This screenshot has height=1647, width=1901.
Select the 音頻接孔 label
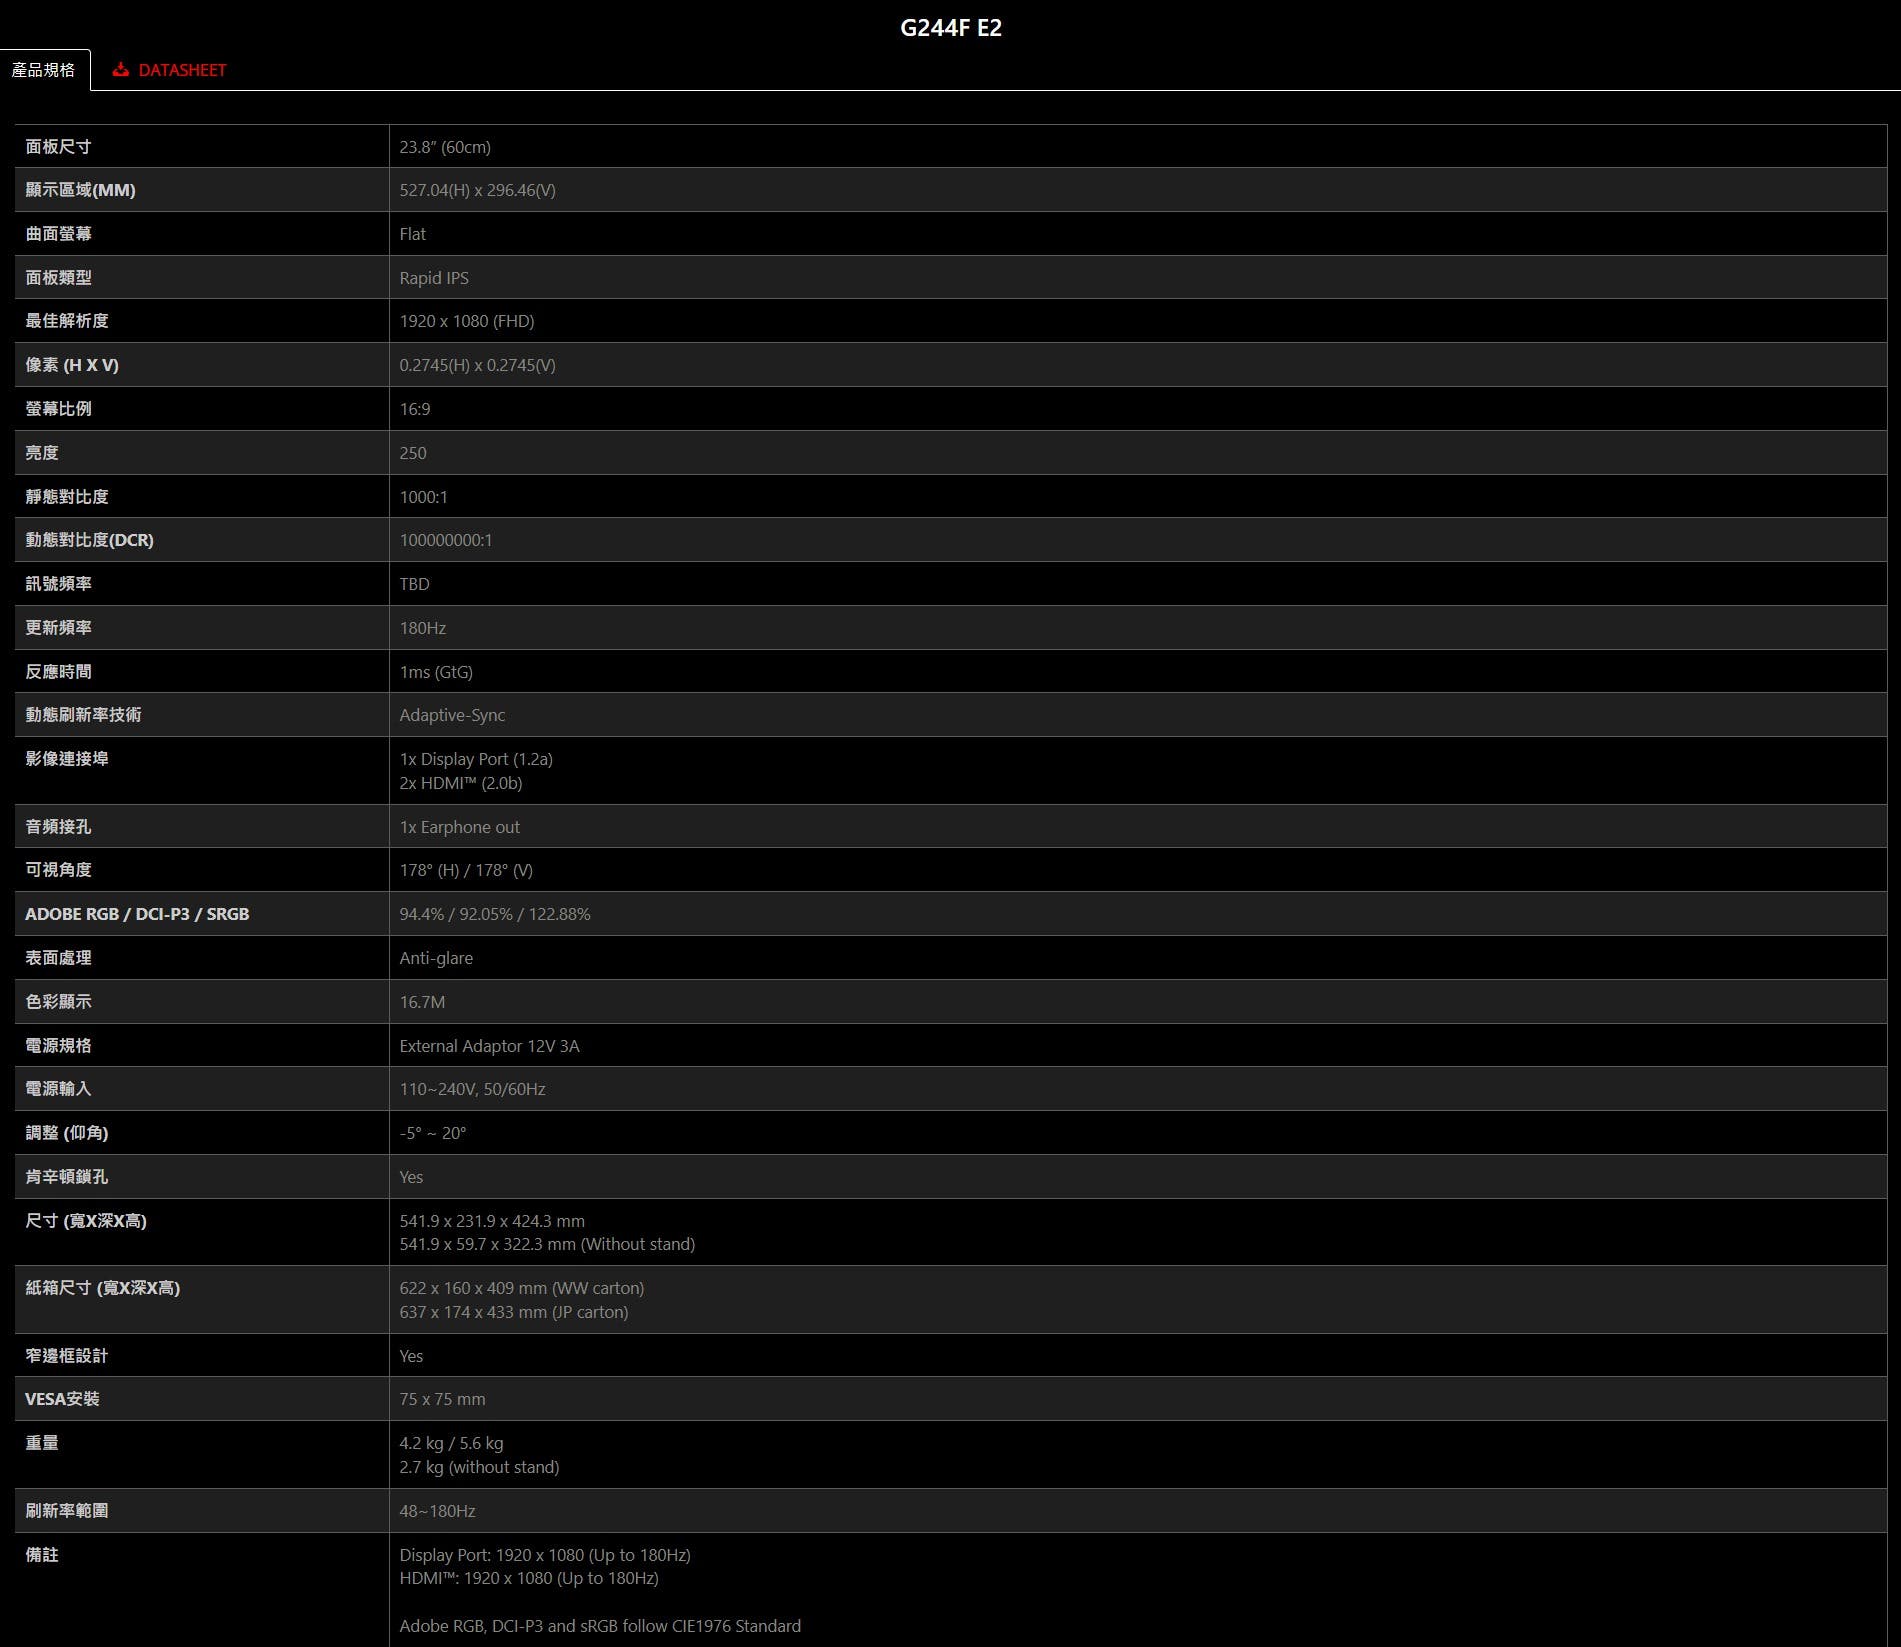point(58,827)
